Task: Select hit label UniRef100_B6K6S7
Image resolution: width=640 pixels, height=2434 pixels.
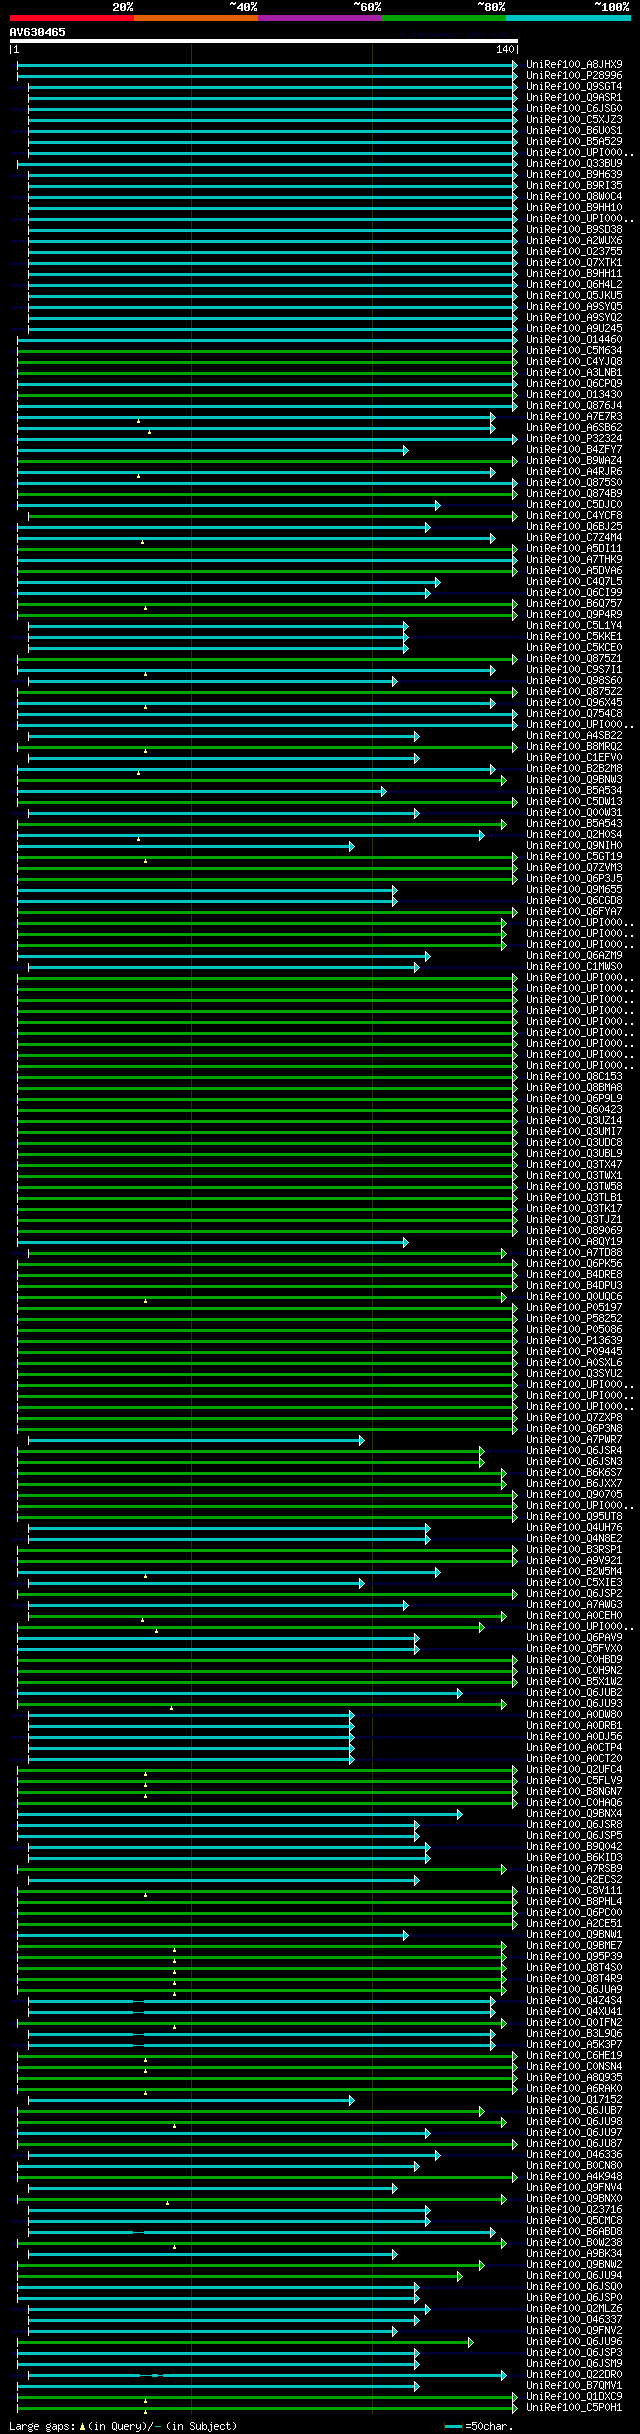Action: coord(574,1472)
